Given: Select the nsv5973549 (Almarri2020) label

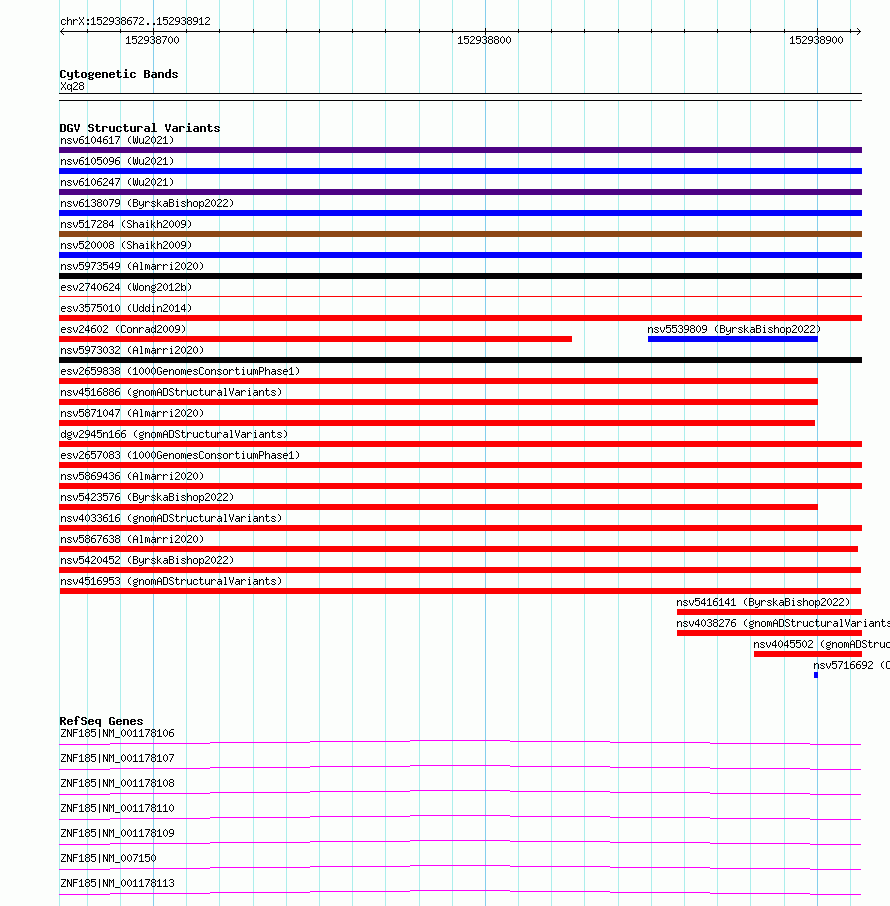Looking at the screenshot, I should [x=132, y=266].
